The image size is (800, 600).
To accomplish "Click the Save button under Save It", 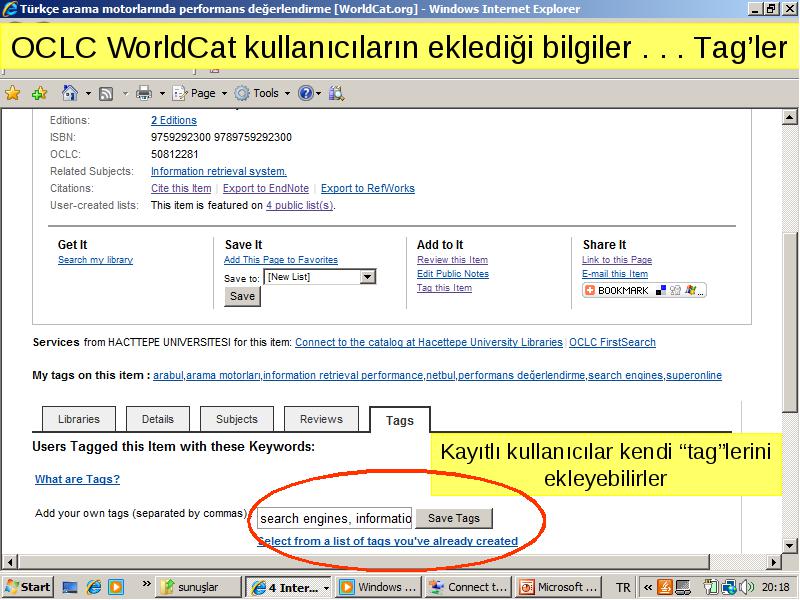I will click(242, 296).
